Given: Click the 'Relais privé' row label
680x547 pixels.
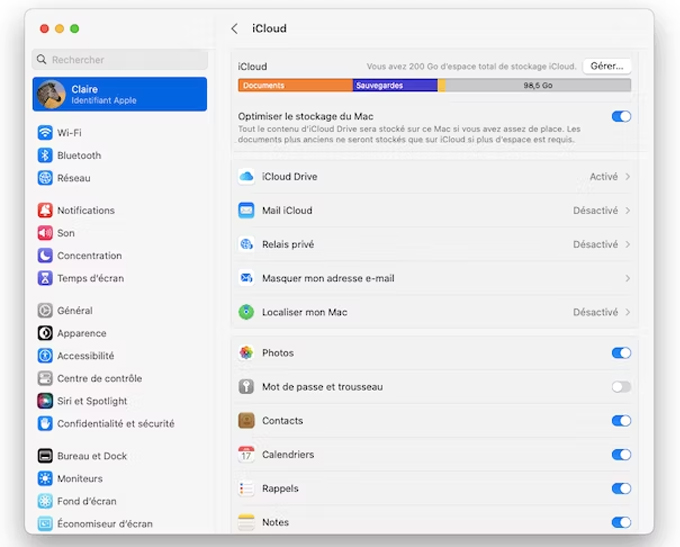Looking at the screenshot, I should 288,244.
